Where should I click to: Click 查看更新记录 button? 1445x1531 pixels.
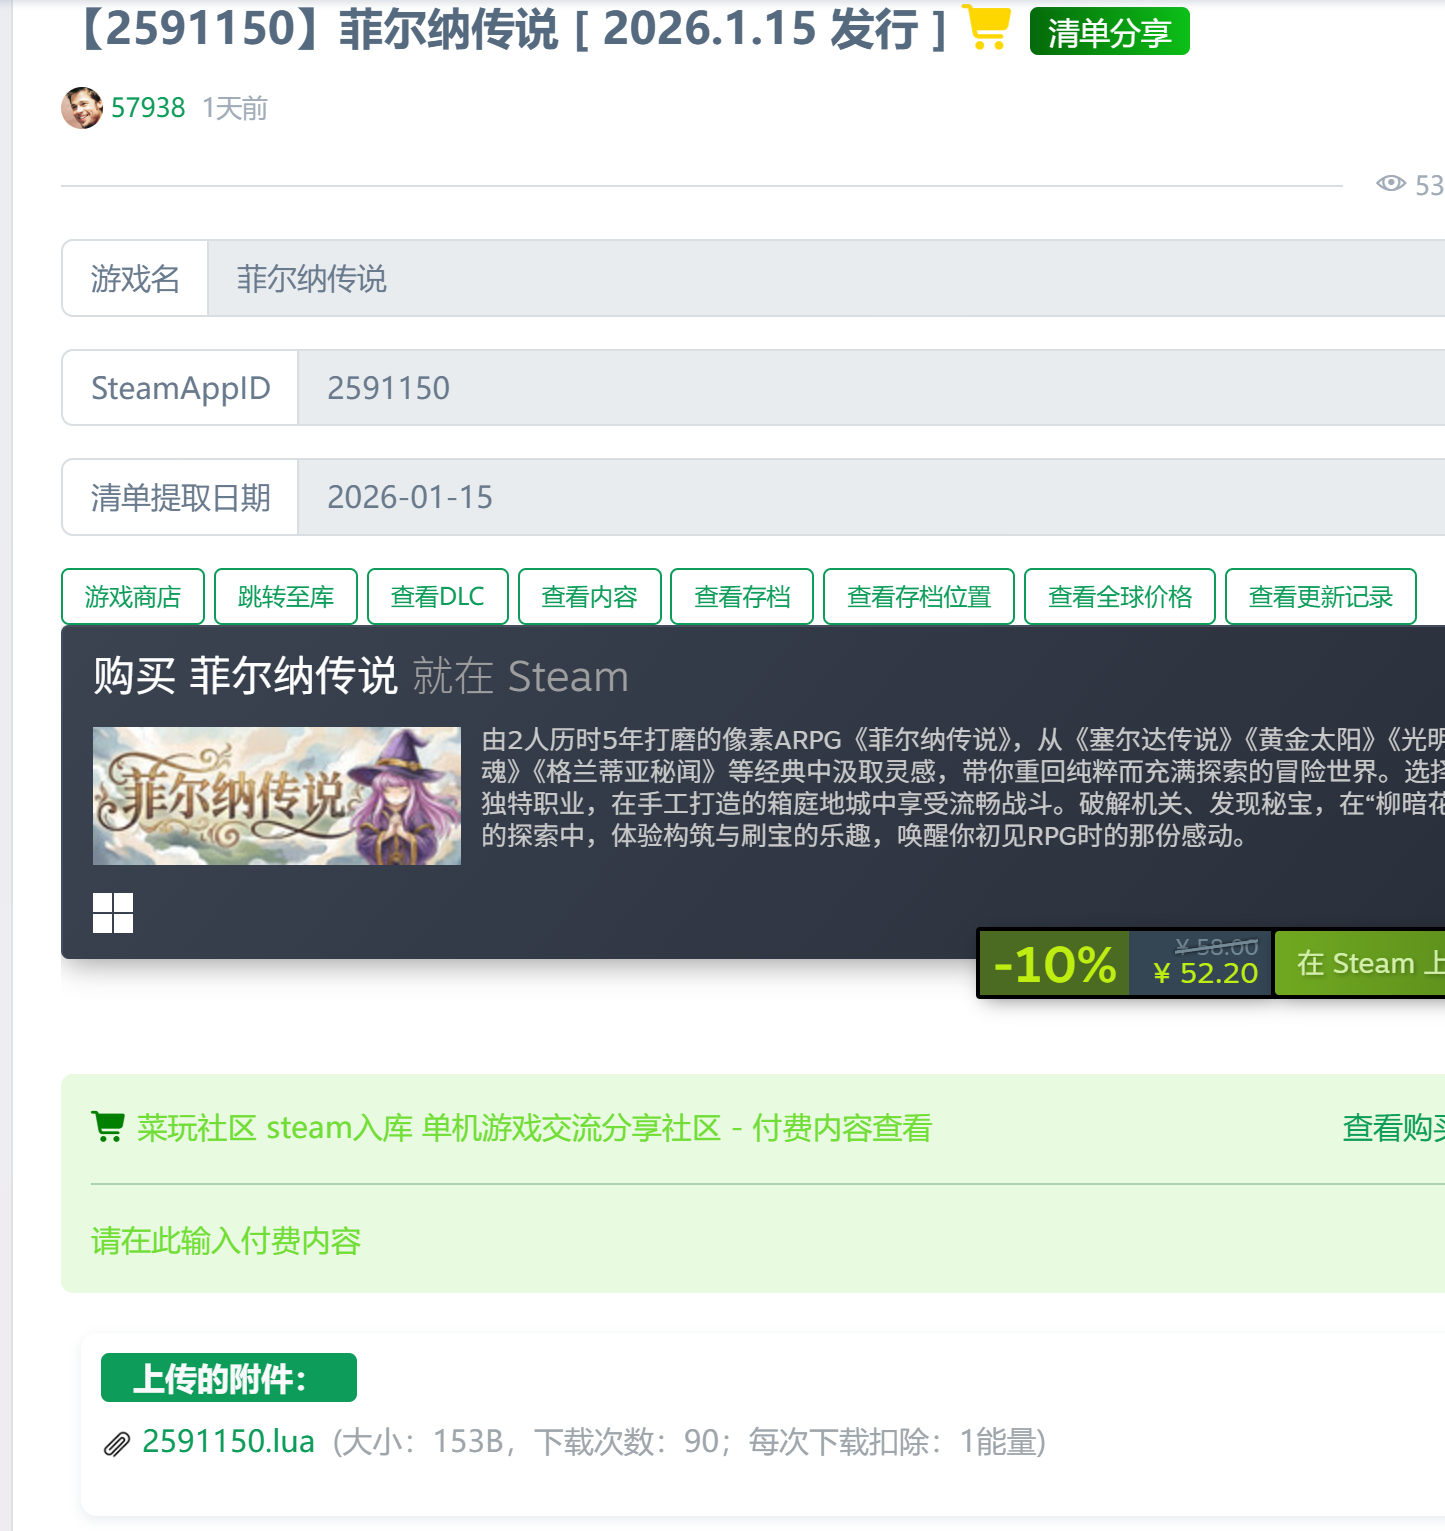coord(1320,597)
